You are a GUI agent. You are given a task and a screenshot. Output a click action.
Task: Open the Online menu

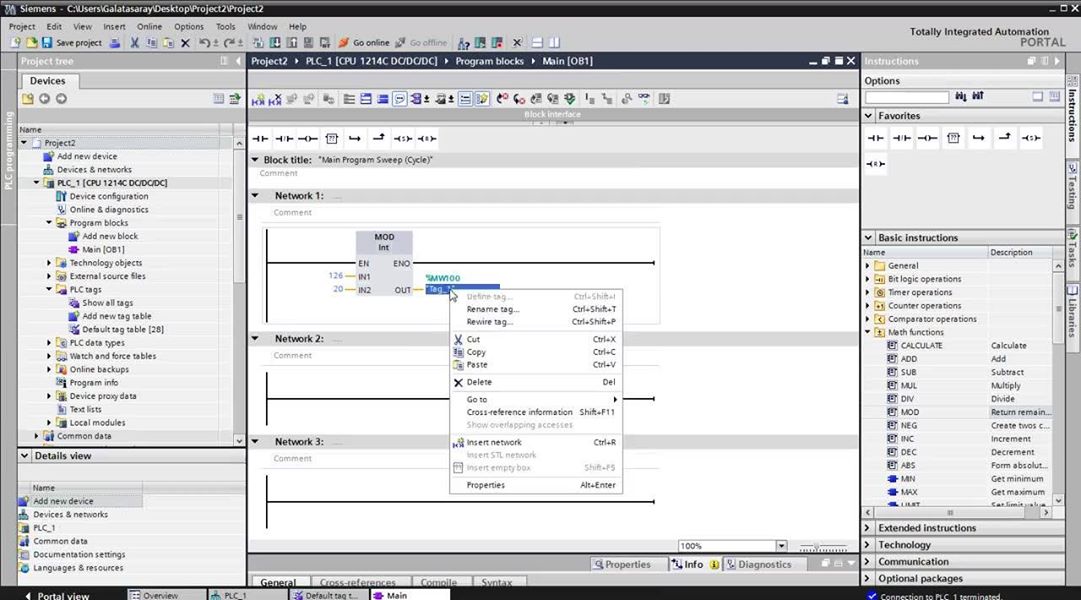[149, 27]
